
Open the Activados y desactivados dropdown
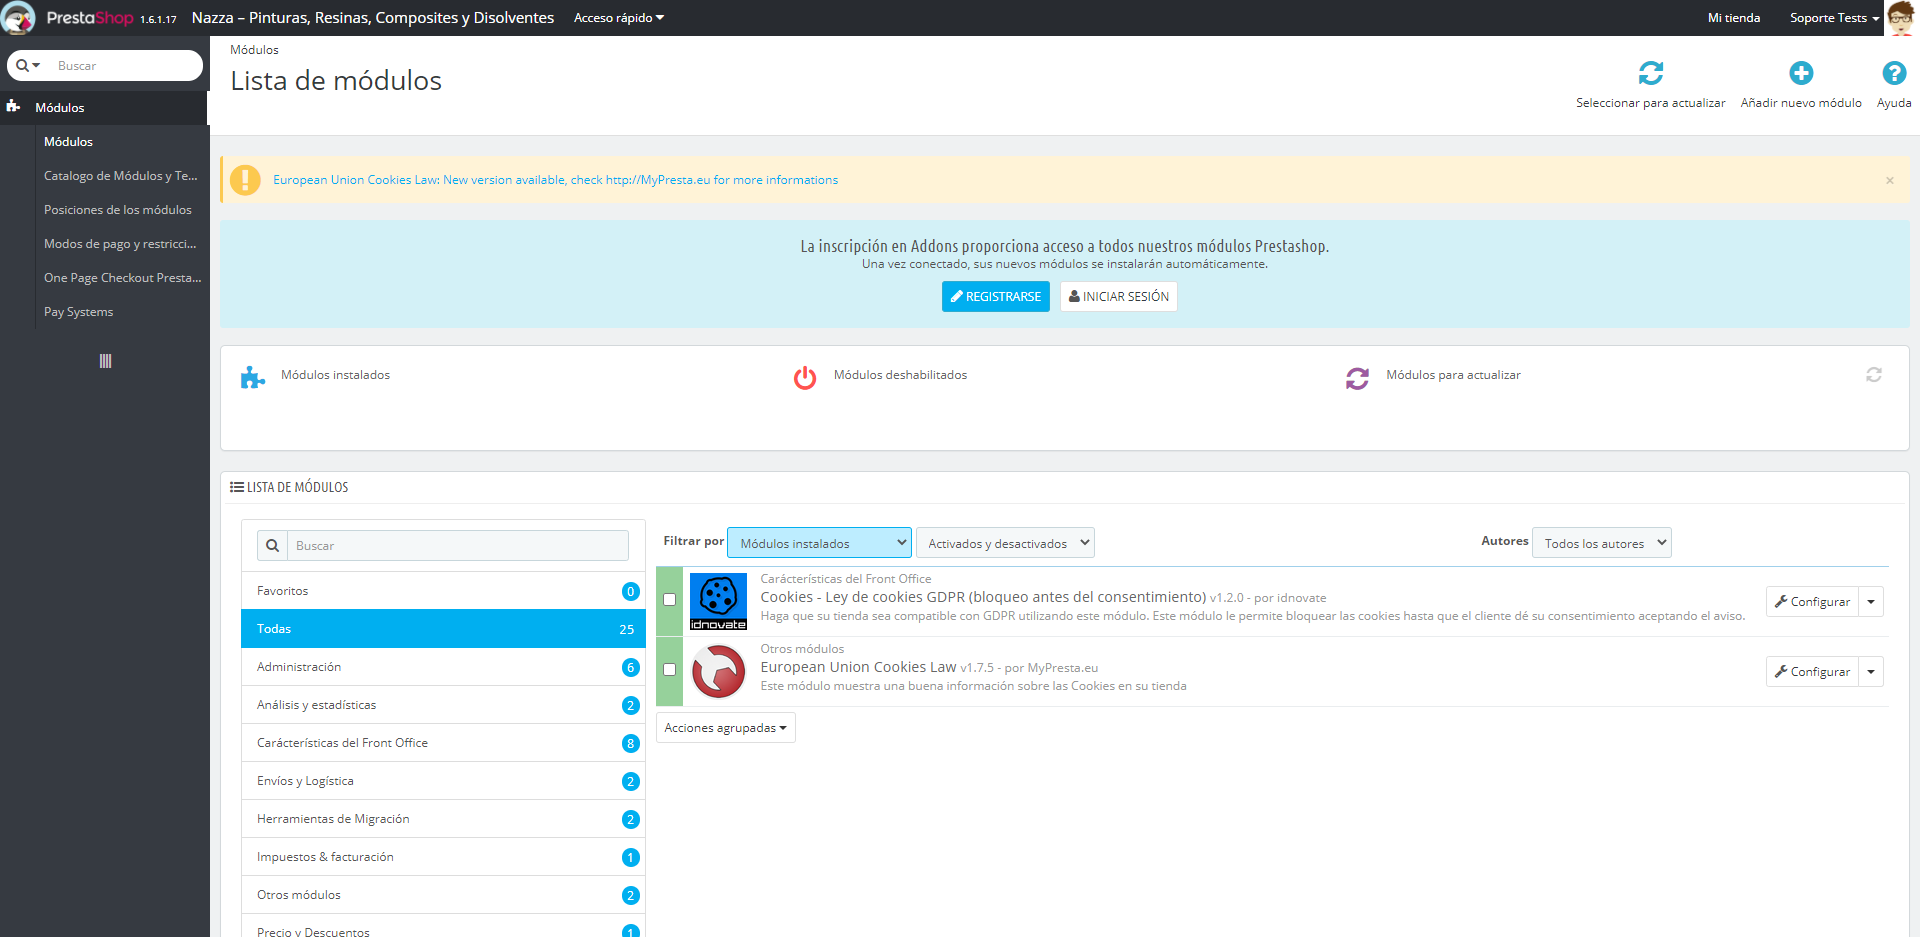tap(1005, 543)
